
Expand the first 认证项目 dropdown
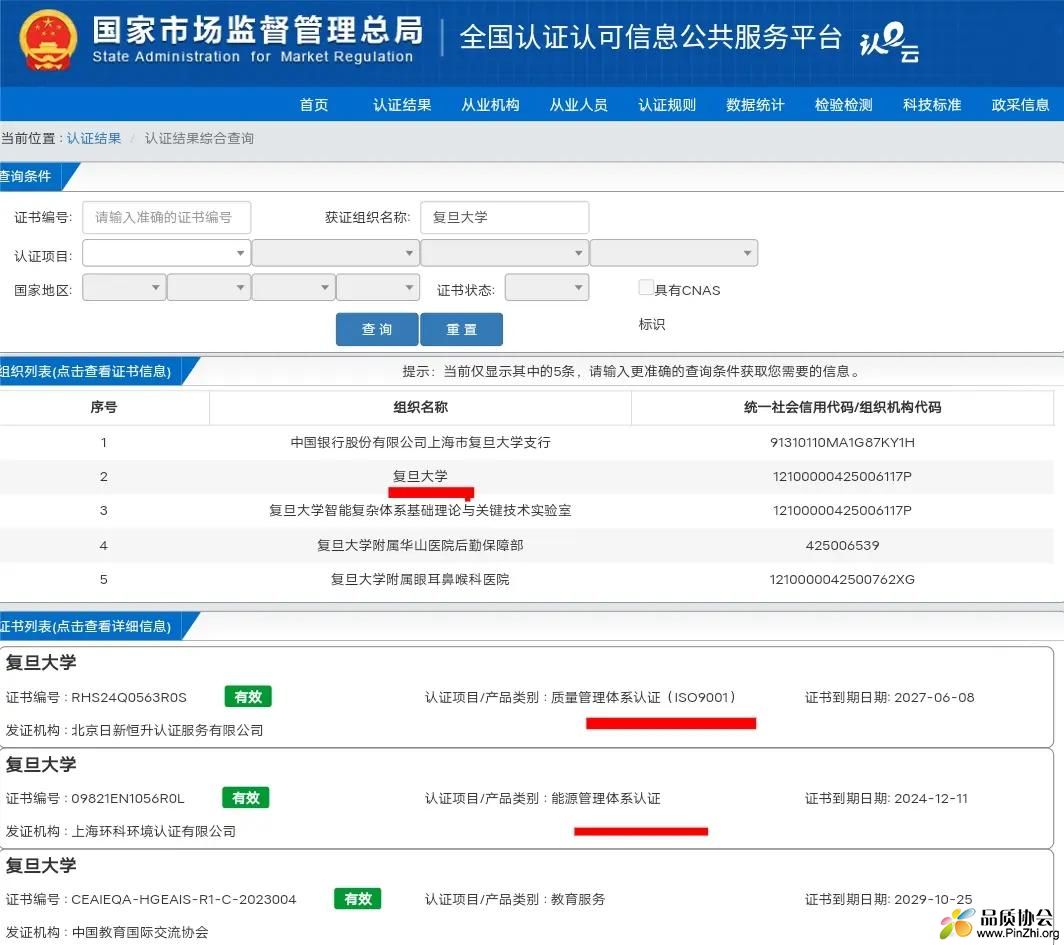166,253
